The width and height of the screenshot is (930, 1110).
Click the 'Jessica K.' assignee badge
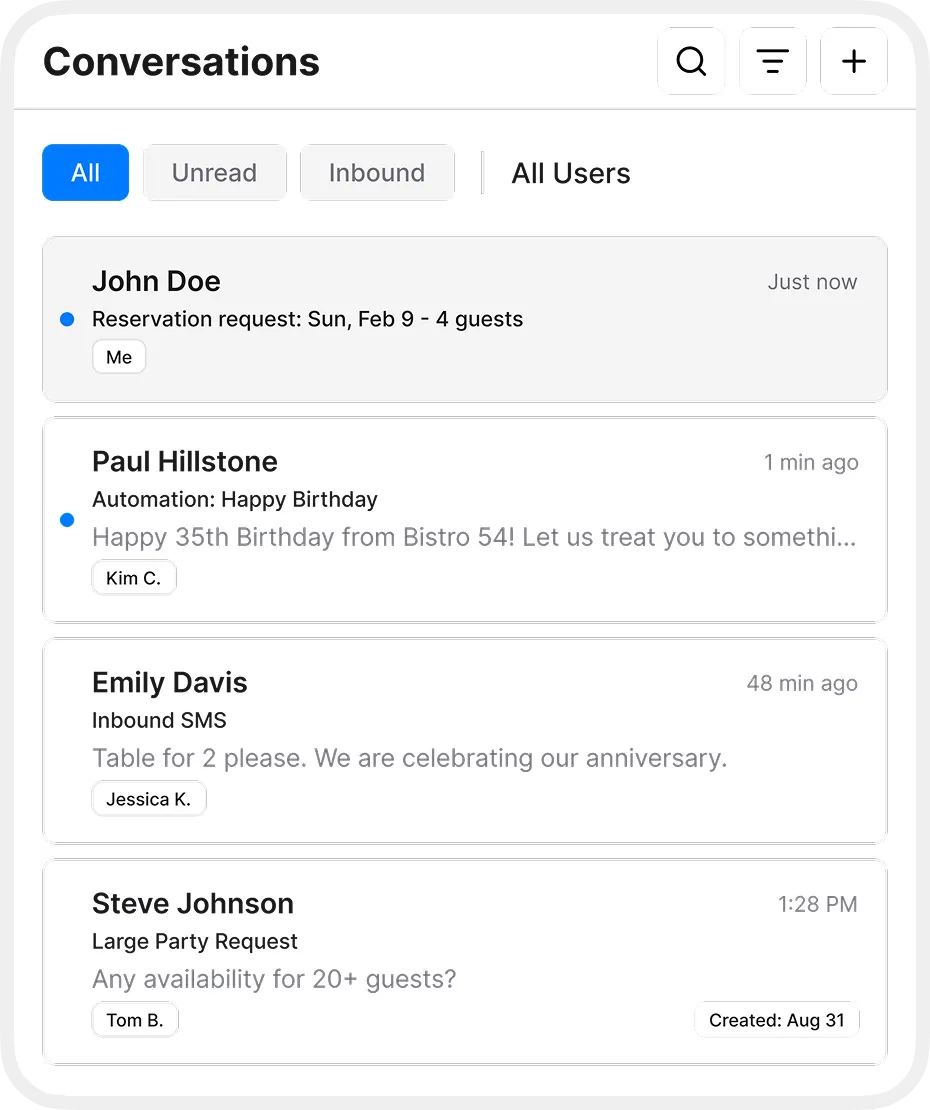[x=149, y=798]
